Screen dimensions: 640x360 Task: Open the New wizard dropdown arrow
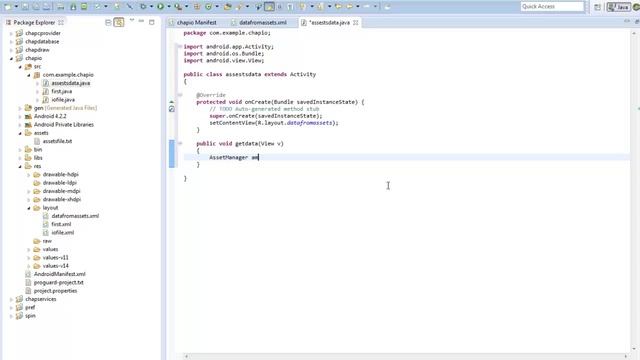(x=16, y=7)
